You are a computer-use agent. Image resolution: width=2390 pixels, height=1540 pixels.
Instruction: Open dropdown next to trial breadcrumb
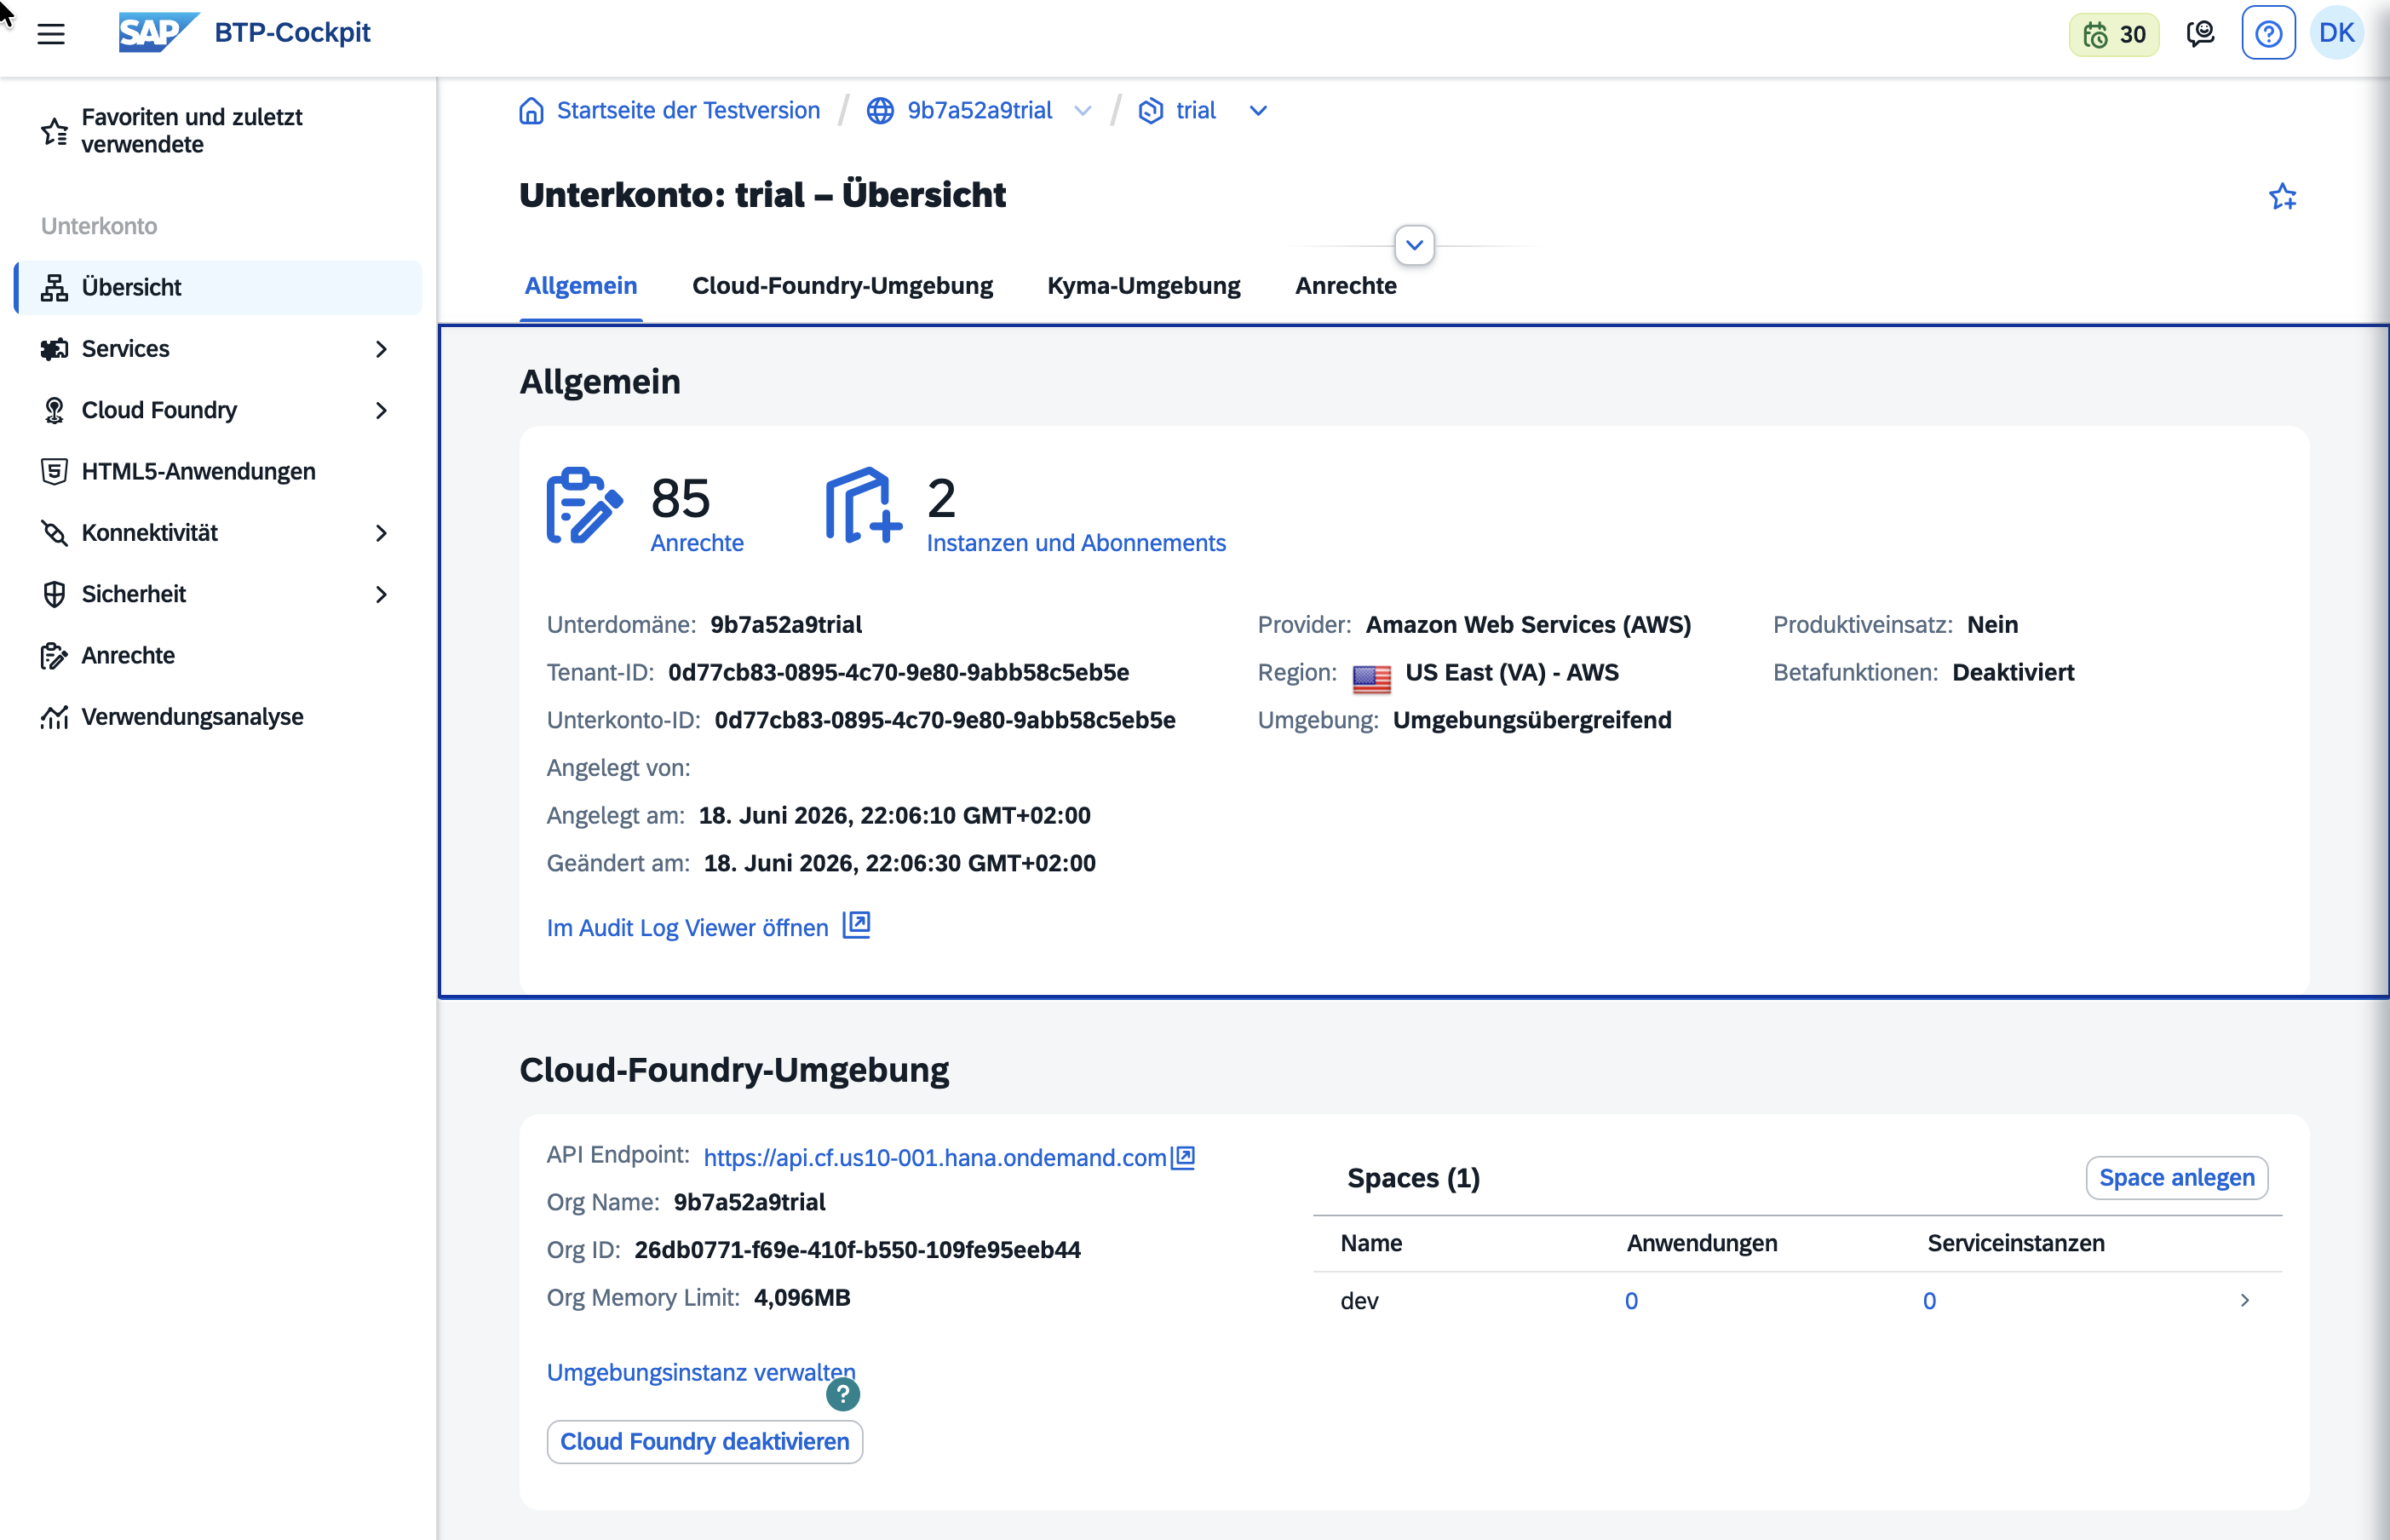[1258, 110]
